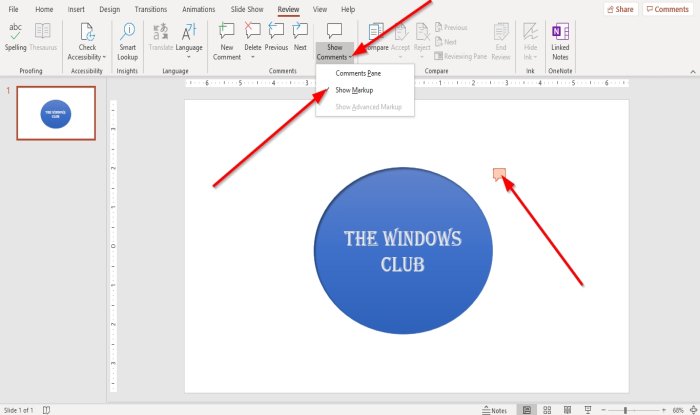The height and width of the screenshot is (415, 700).
Task: Select slide 1 thumbnail
Action: 56,113
